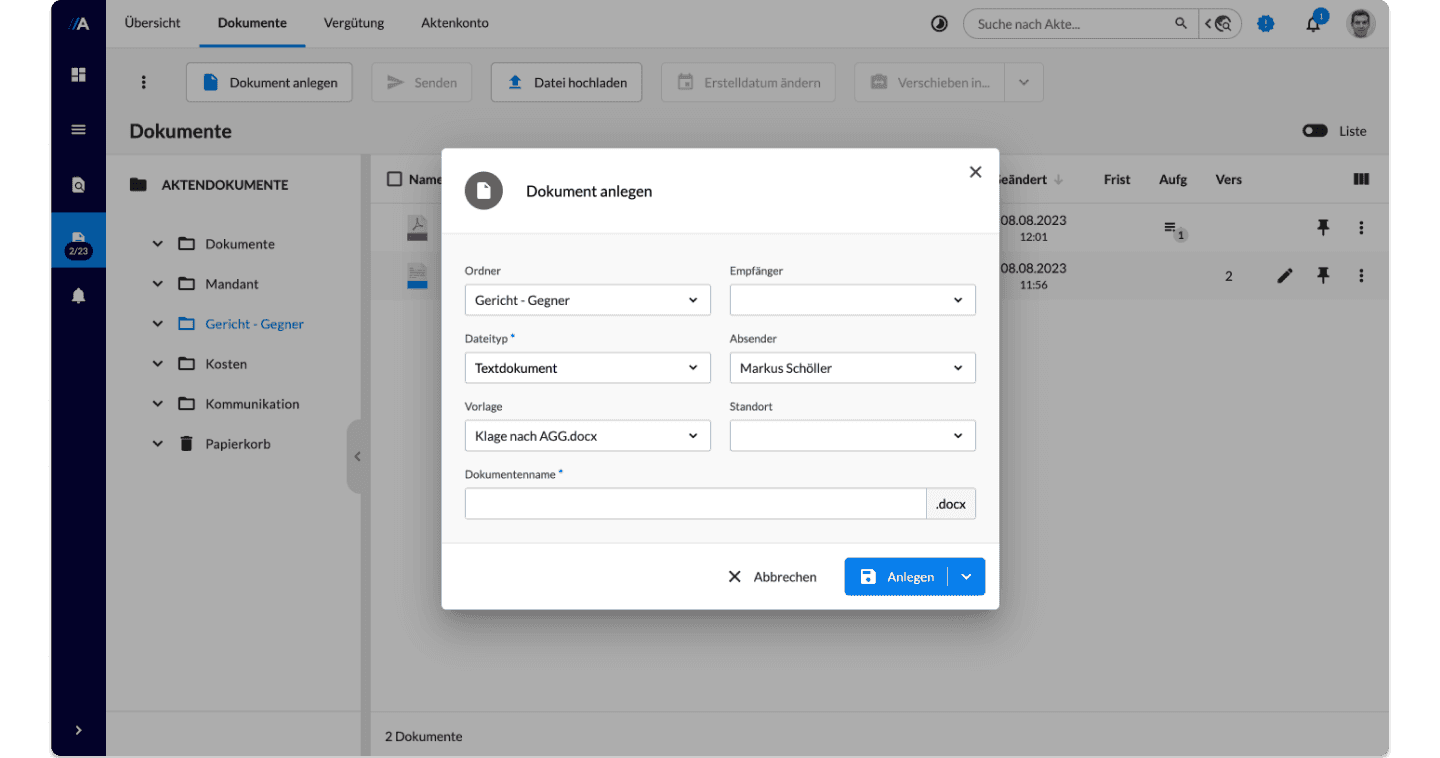Screen dimensions: 1440x758
Task: Pin the document dated 08.08.2023 11:56
Action: click(x=1323, y=276)
